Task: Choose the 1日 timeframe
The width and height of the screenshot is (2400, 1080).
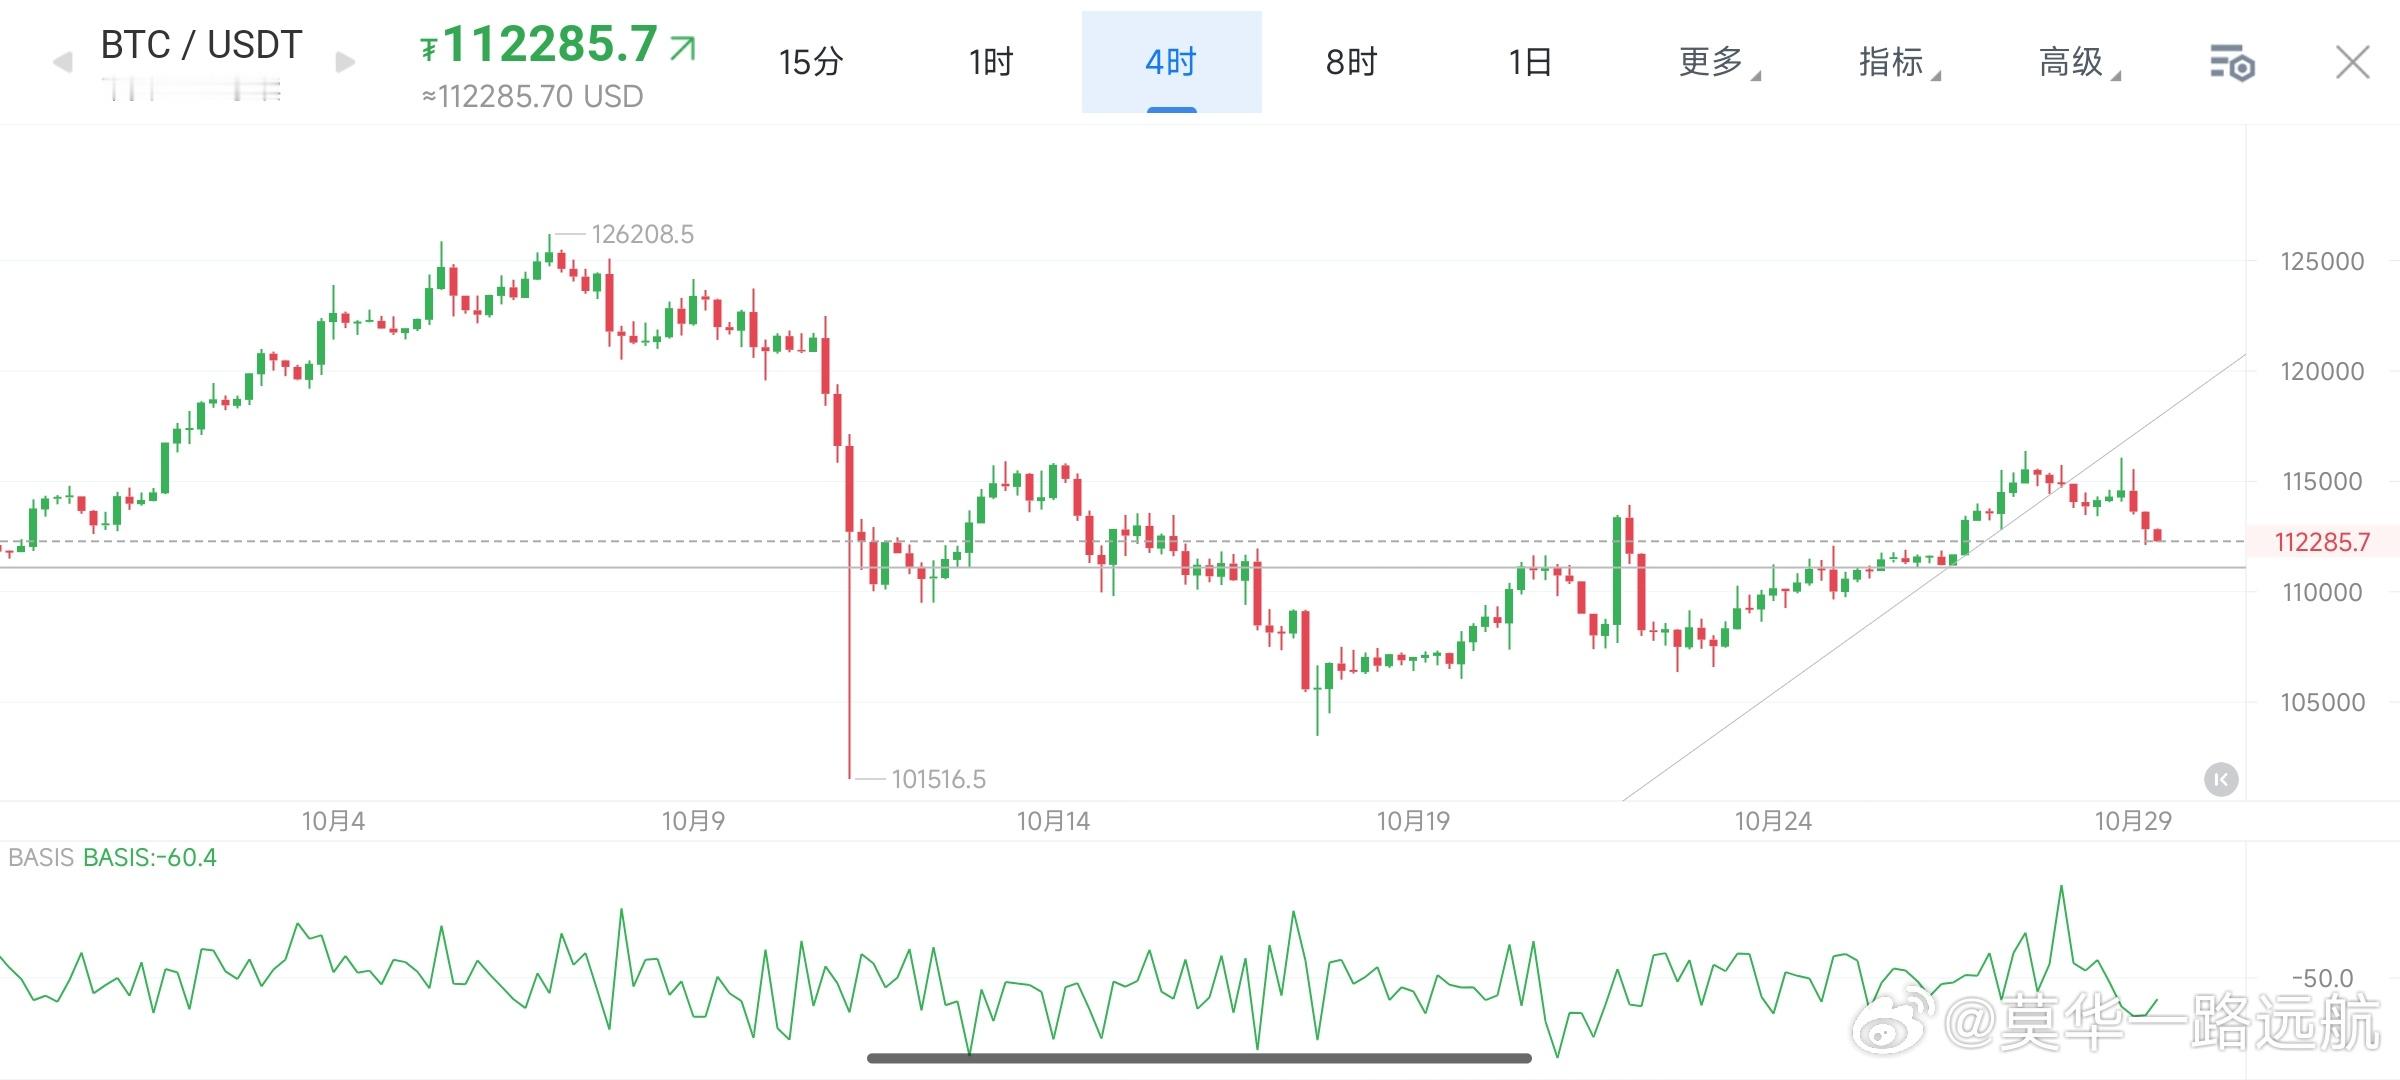Action: 1530,62
